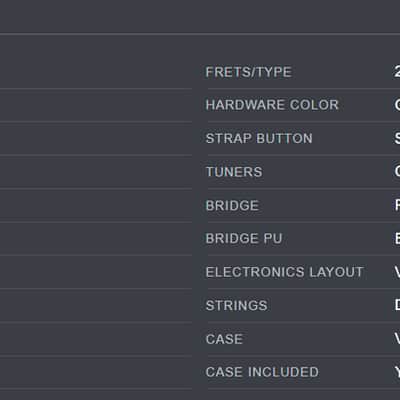
Task: Click the value beside ELECTRONICS LAYOUT
Action: click(x=397, y=272)
